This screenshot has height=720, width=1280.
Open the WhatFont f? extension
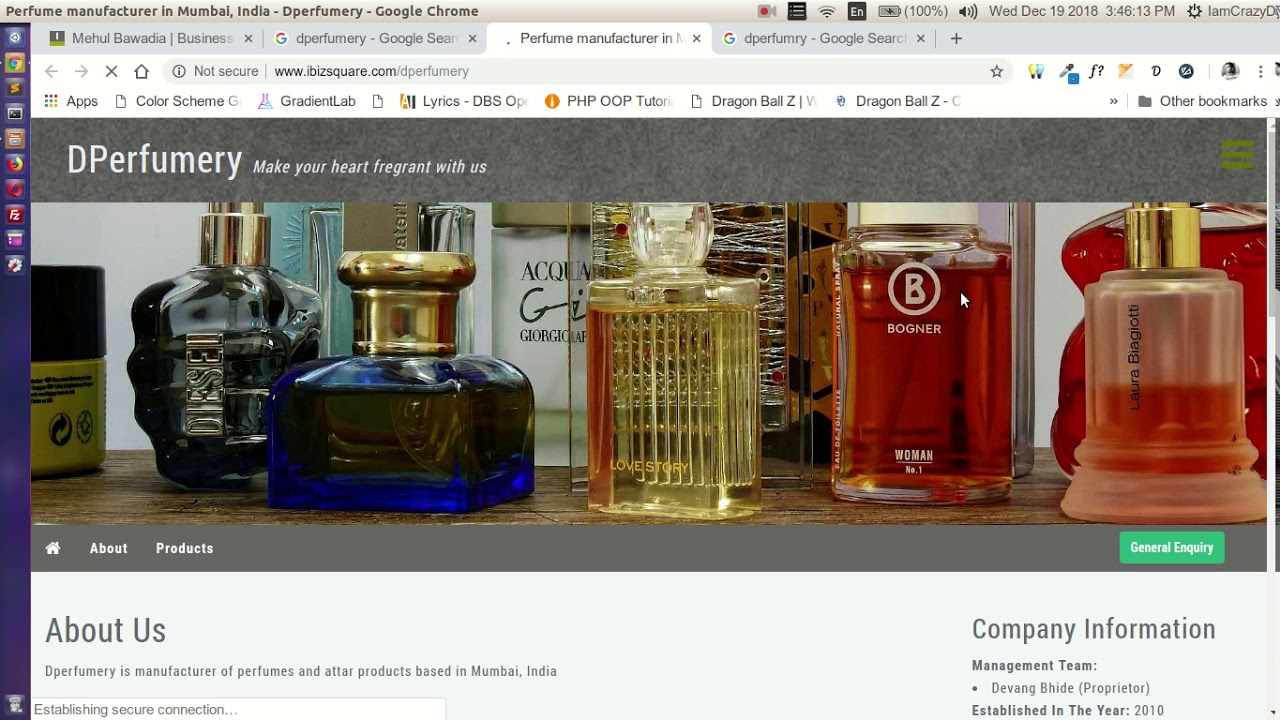(1097, 71)
